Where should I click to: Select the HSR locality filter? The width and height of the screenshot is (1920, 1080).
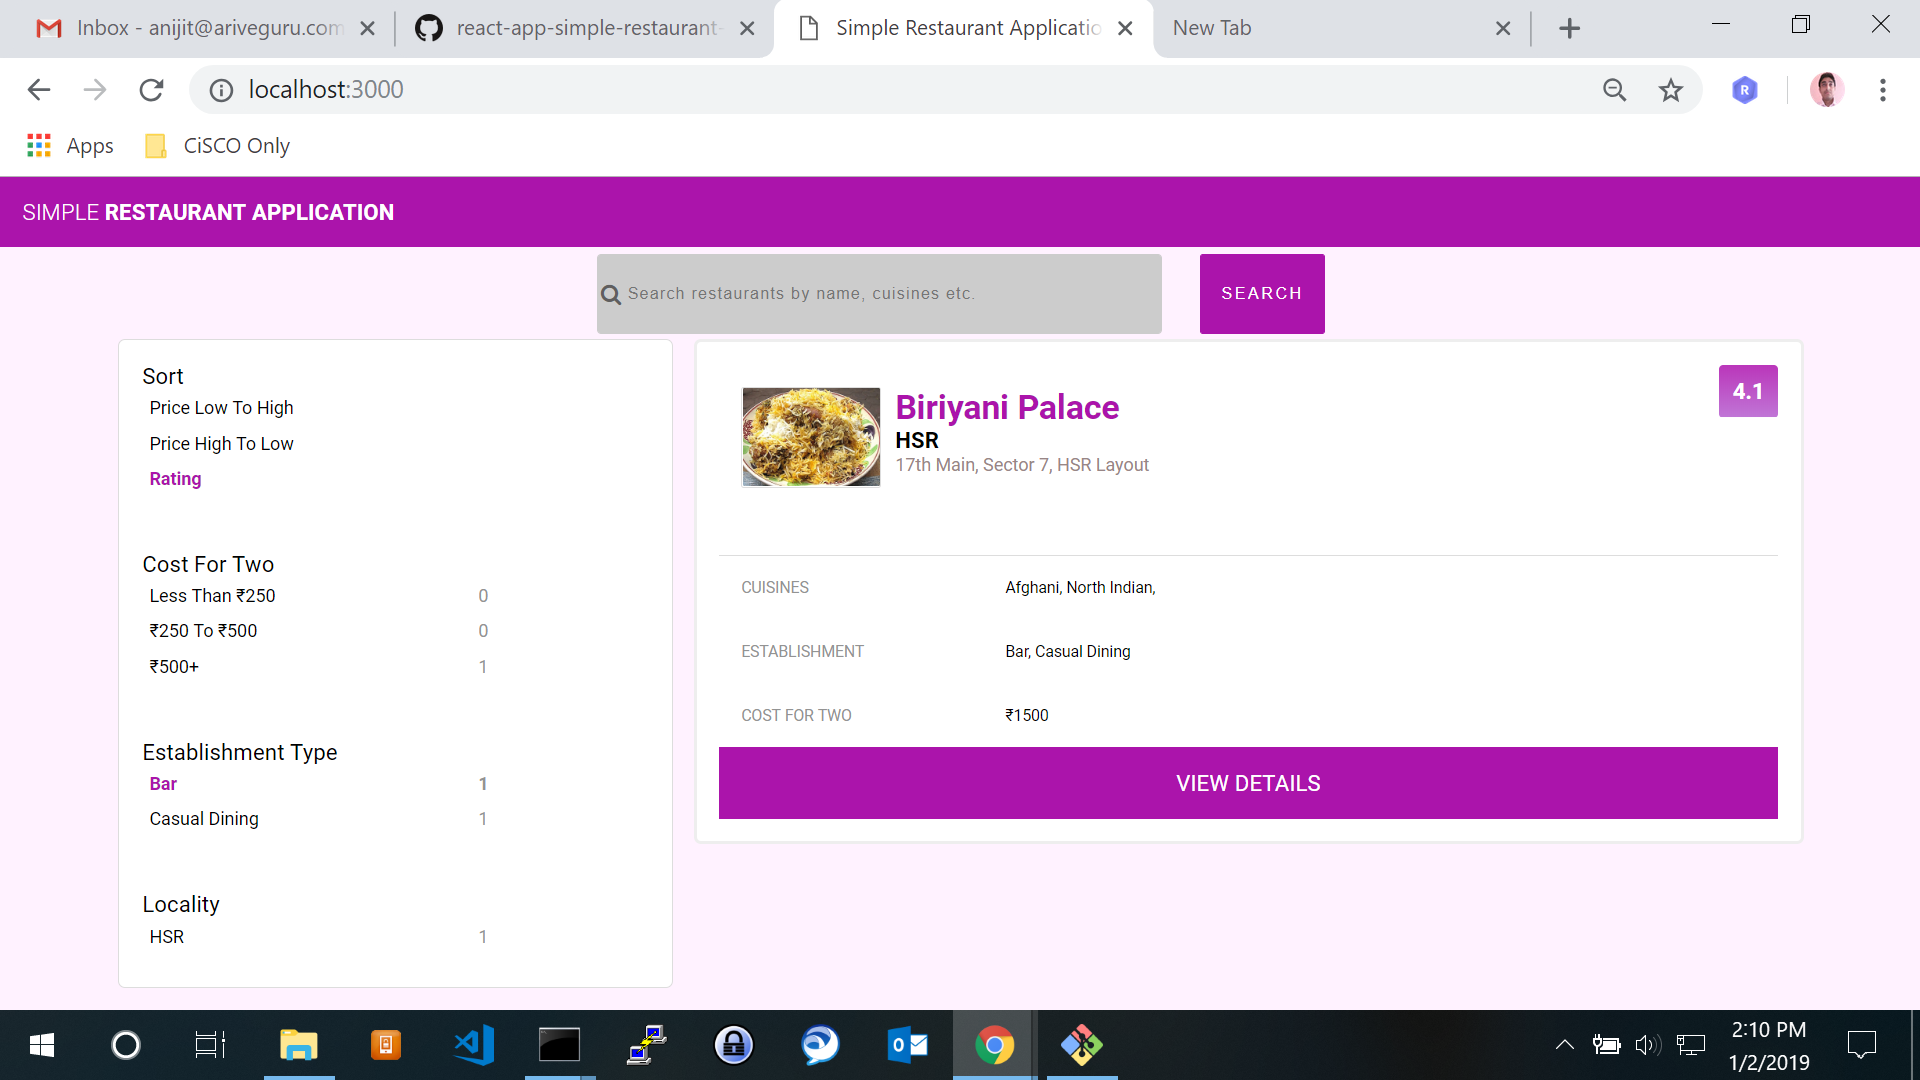(x=167, y=937)
